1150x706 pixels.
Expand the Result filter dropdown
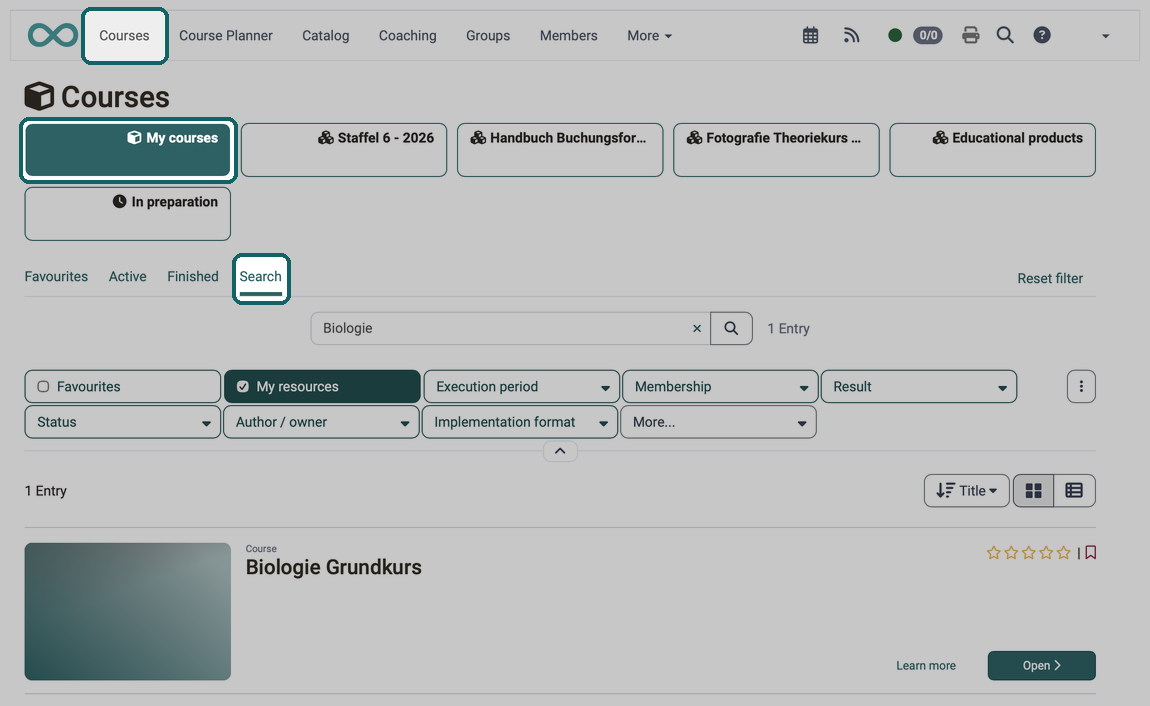pyautogui.click(x=919, y=386)
